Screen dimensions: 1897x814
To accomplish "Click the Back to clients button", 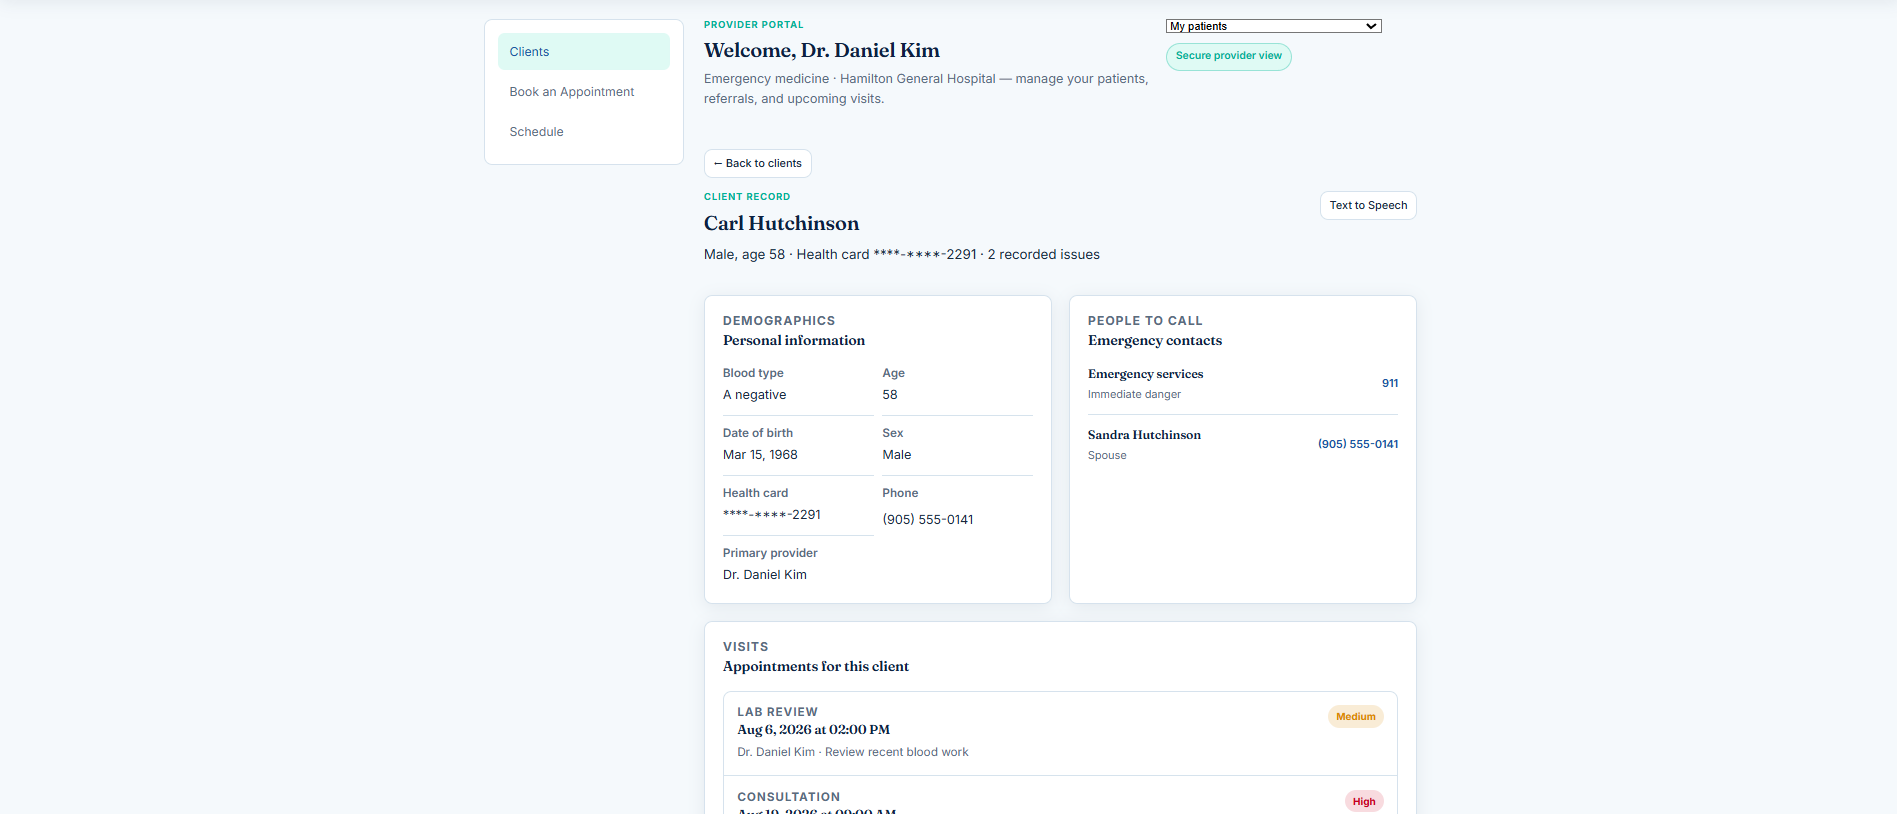I will pyautogui.click(x=758, y=164).
